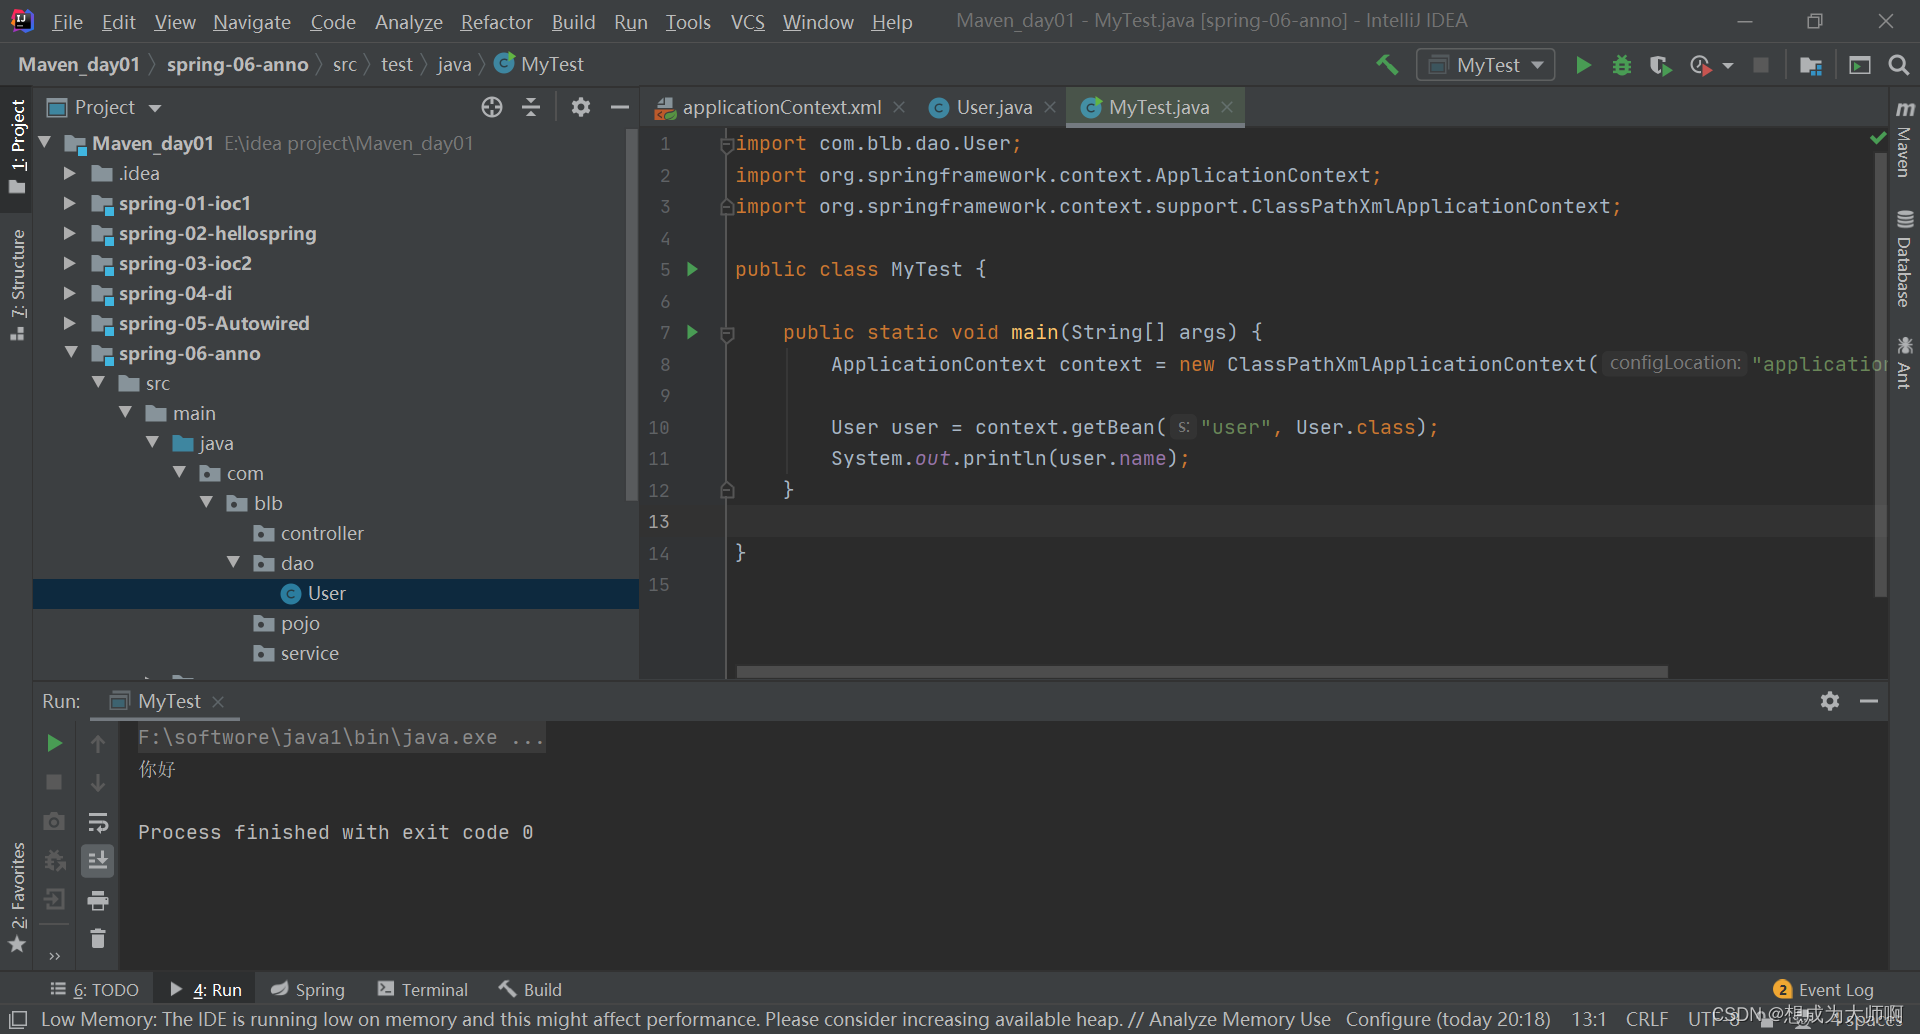
Task: Run MyTest with Coverage icon
Action: [1660, 65]
